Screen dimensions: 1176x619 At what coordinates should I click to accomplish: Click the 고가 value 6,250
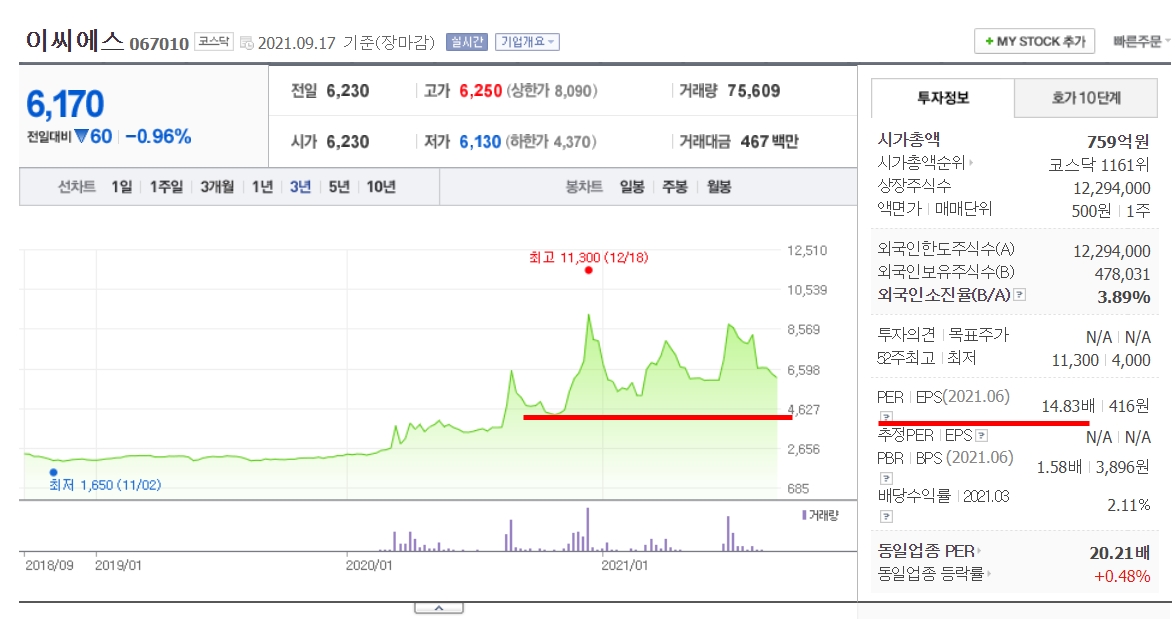click(x=481, y=91)
